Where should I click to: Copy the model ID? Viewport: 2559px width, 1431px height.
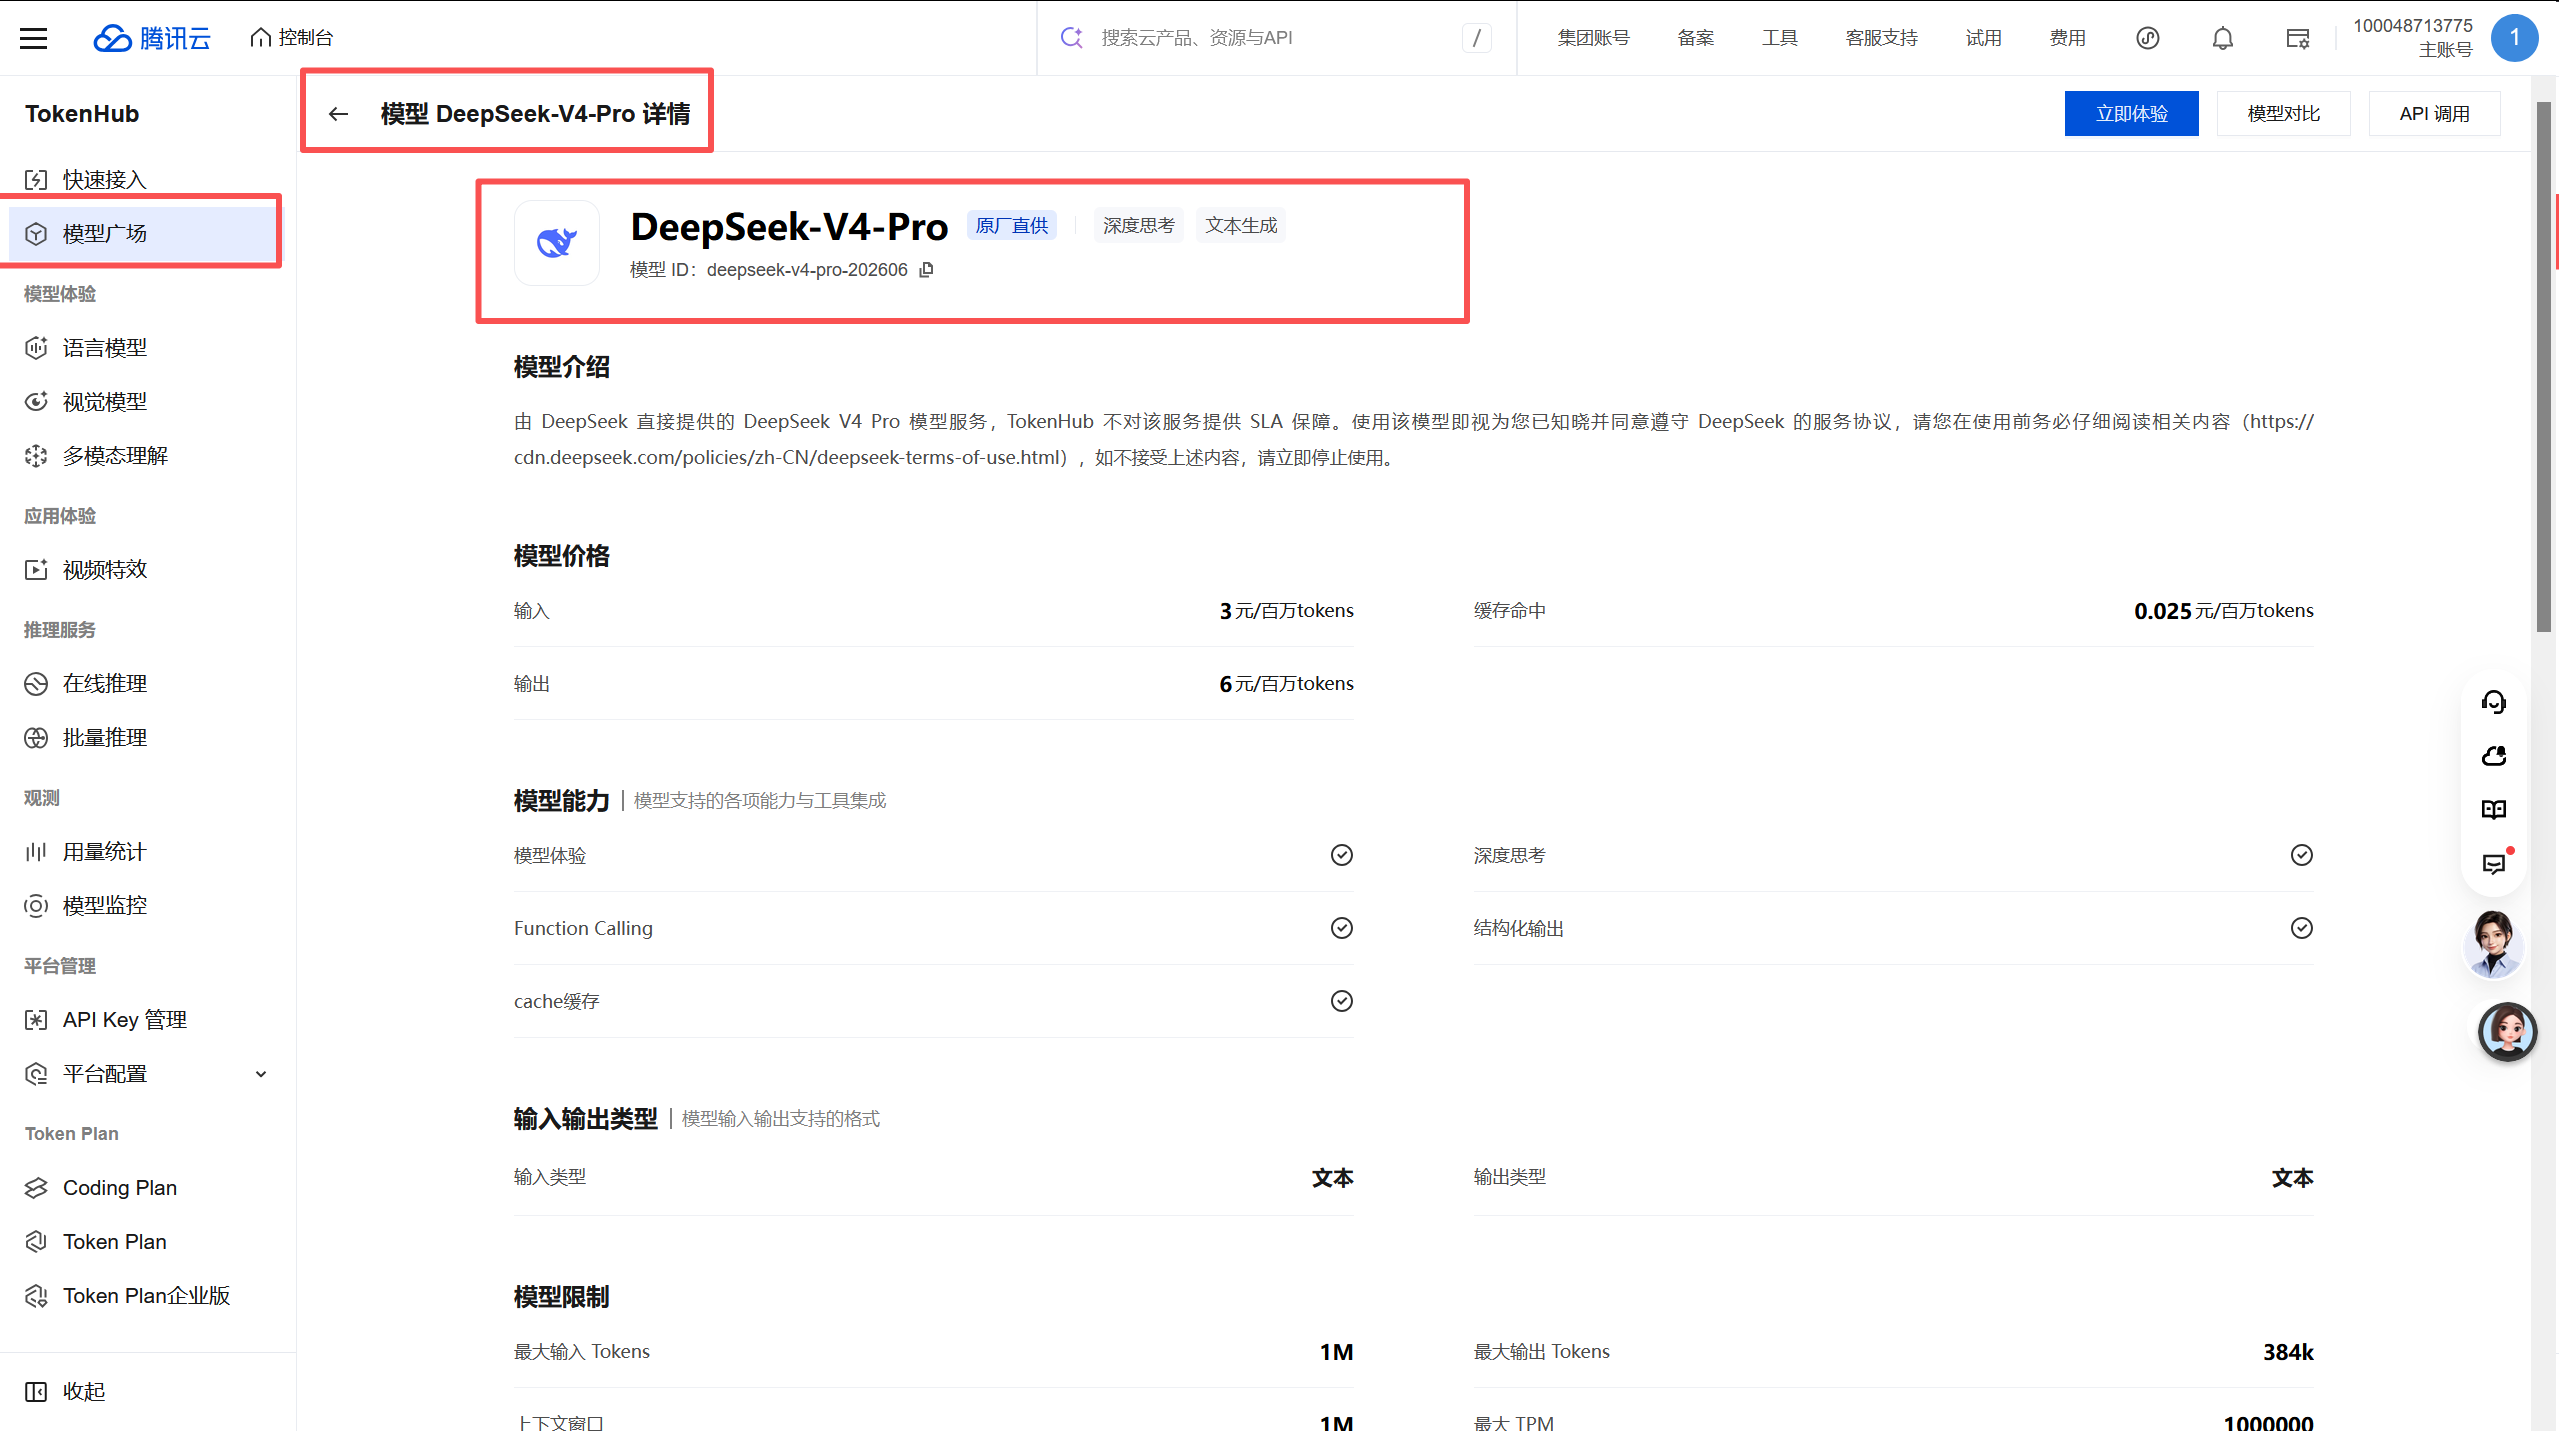[927, 270]
